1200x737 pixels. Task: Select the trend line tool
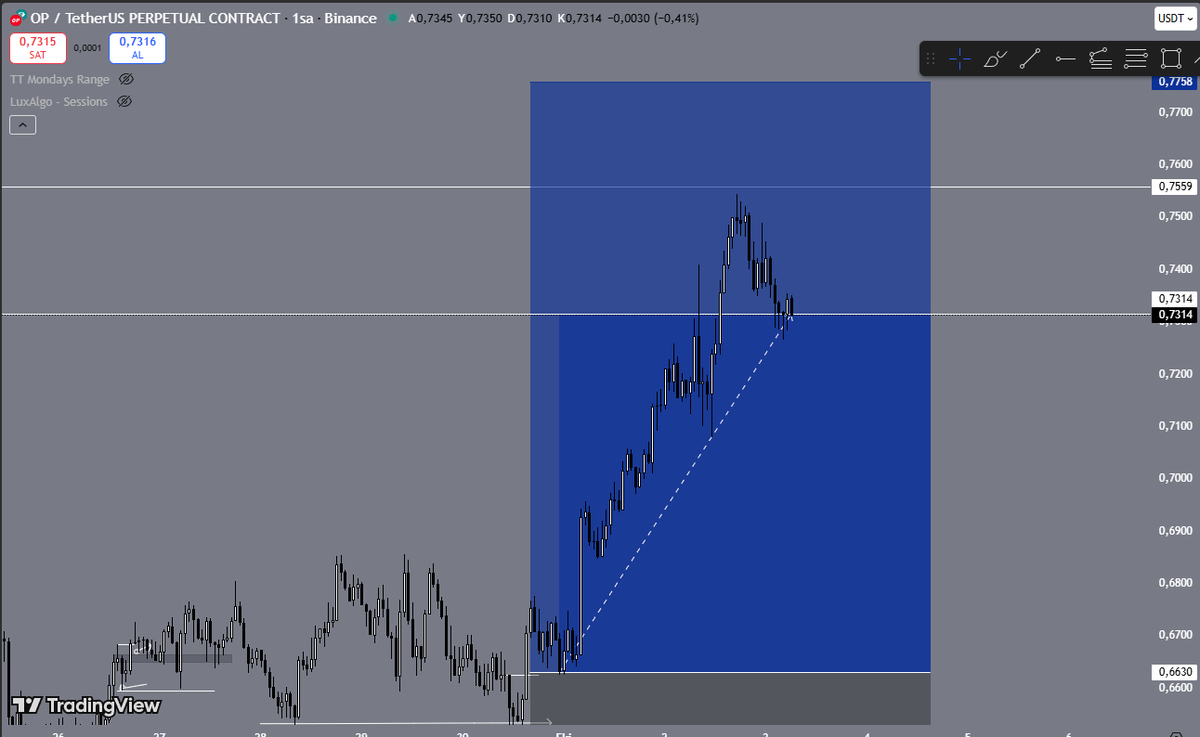pos(1030,59)
